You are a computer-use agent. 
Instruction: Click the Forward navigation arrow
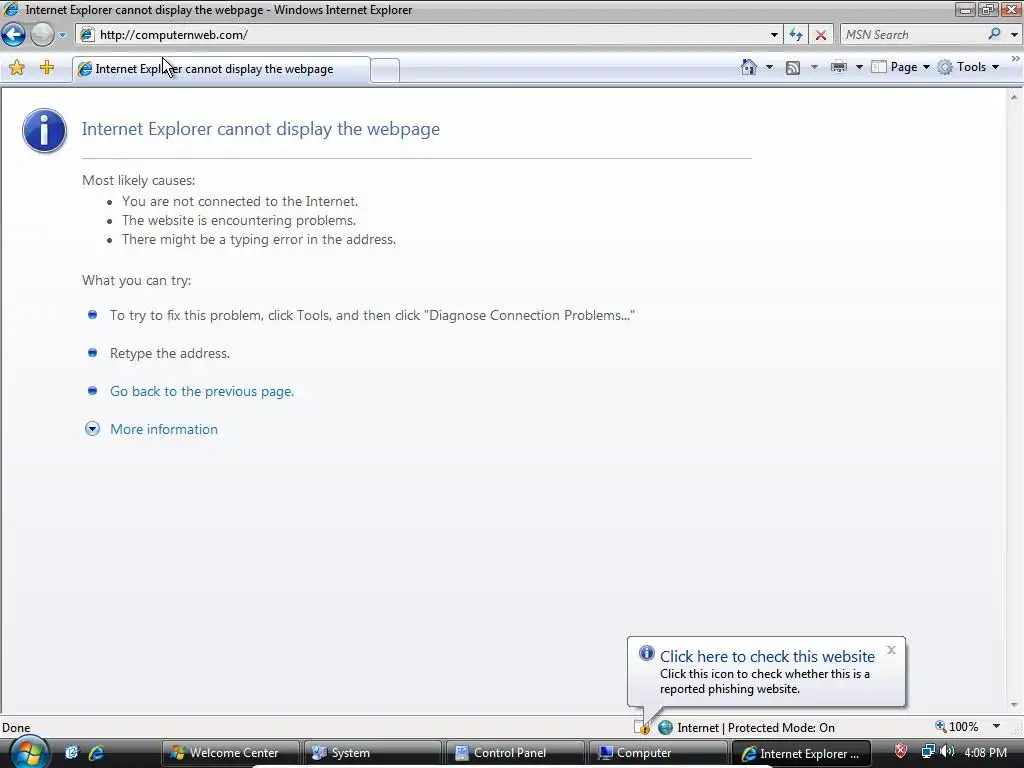[x=42, y=35]
